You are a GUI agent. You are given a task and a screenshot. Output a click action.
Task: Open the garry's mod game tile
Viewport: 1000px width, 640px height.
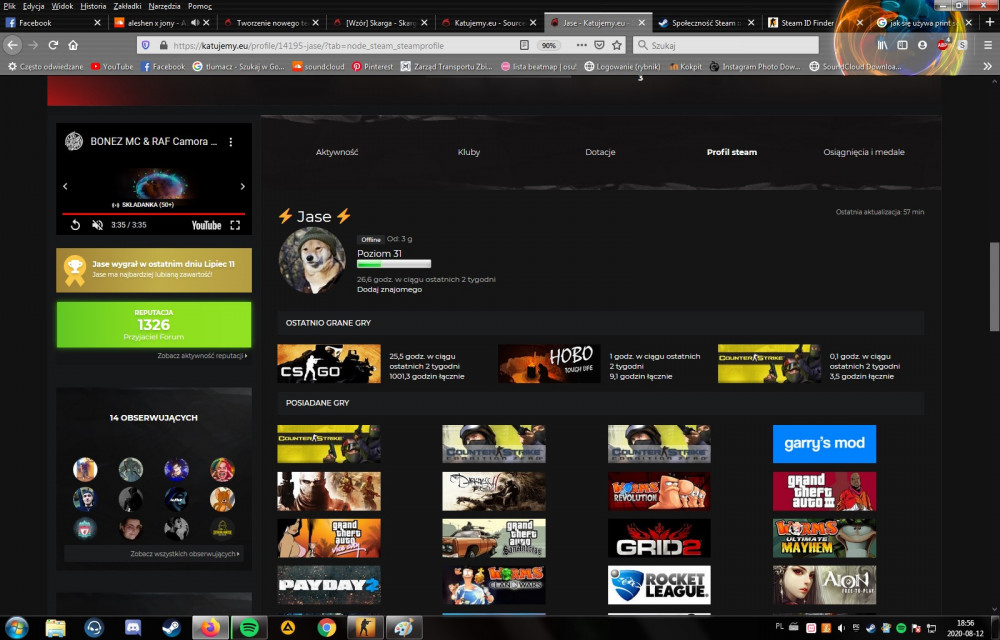pos(824,444)
